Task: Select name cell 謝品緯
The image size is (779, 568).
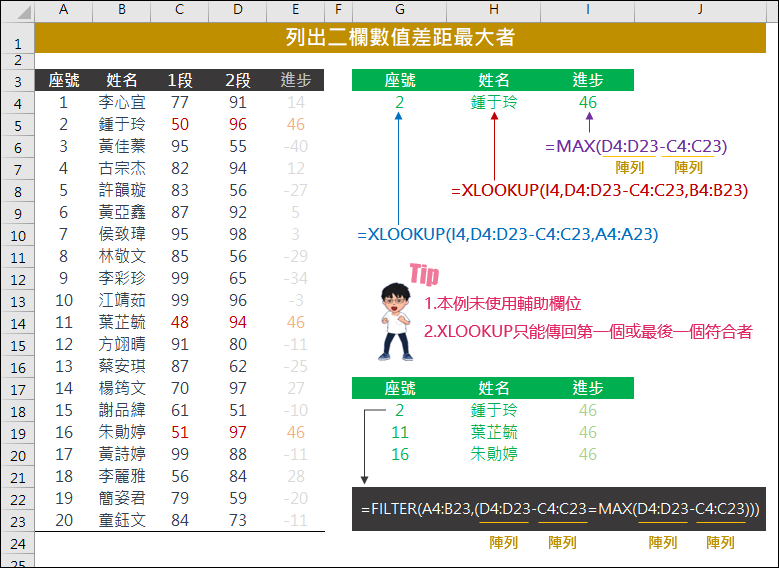Action: pos(122,410)
